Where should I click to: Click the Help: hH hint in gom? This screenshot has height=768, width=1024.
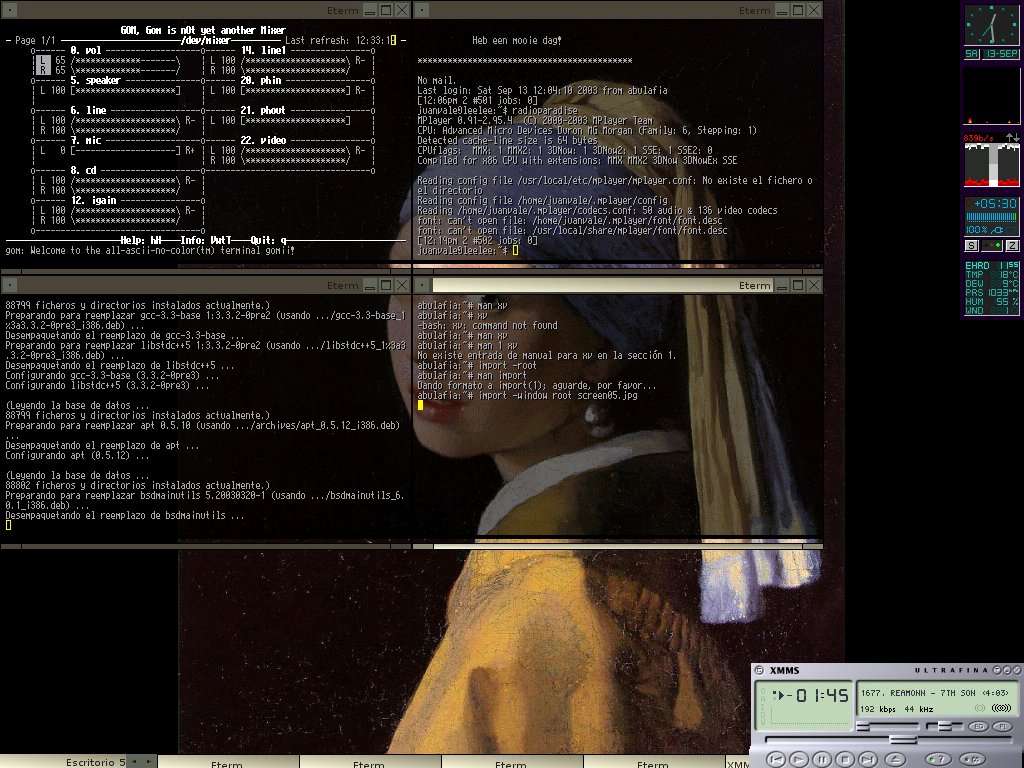tap(141, 240)
